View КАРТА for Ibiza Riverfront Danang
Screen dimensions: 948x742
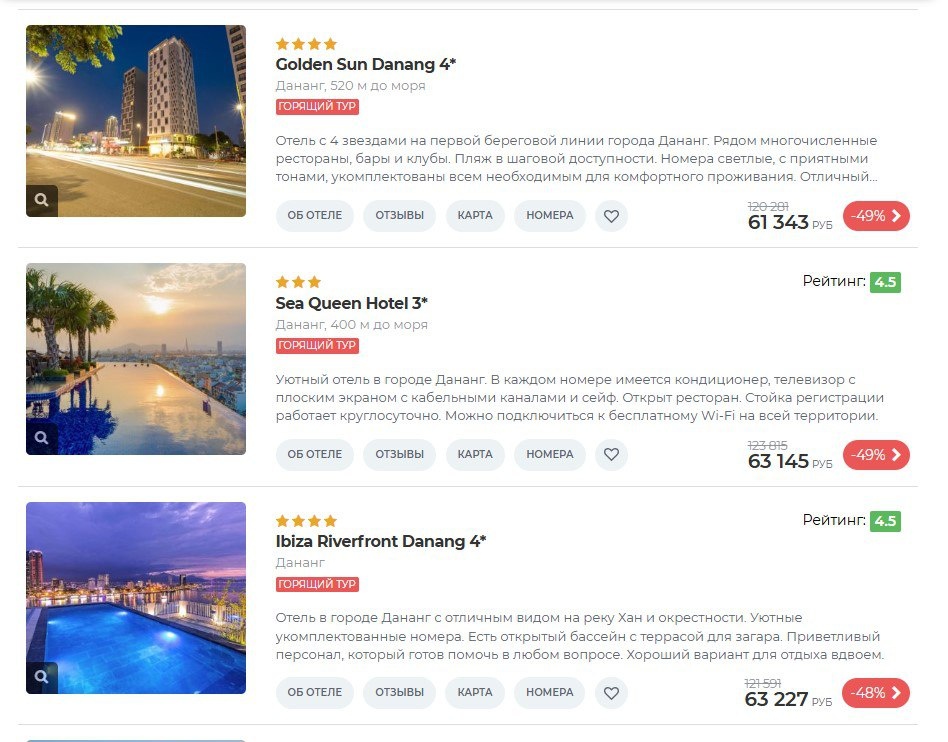click(x=475, y=693)
